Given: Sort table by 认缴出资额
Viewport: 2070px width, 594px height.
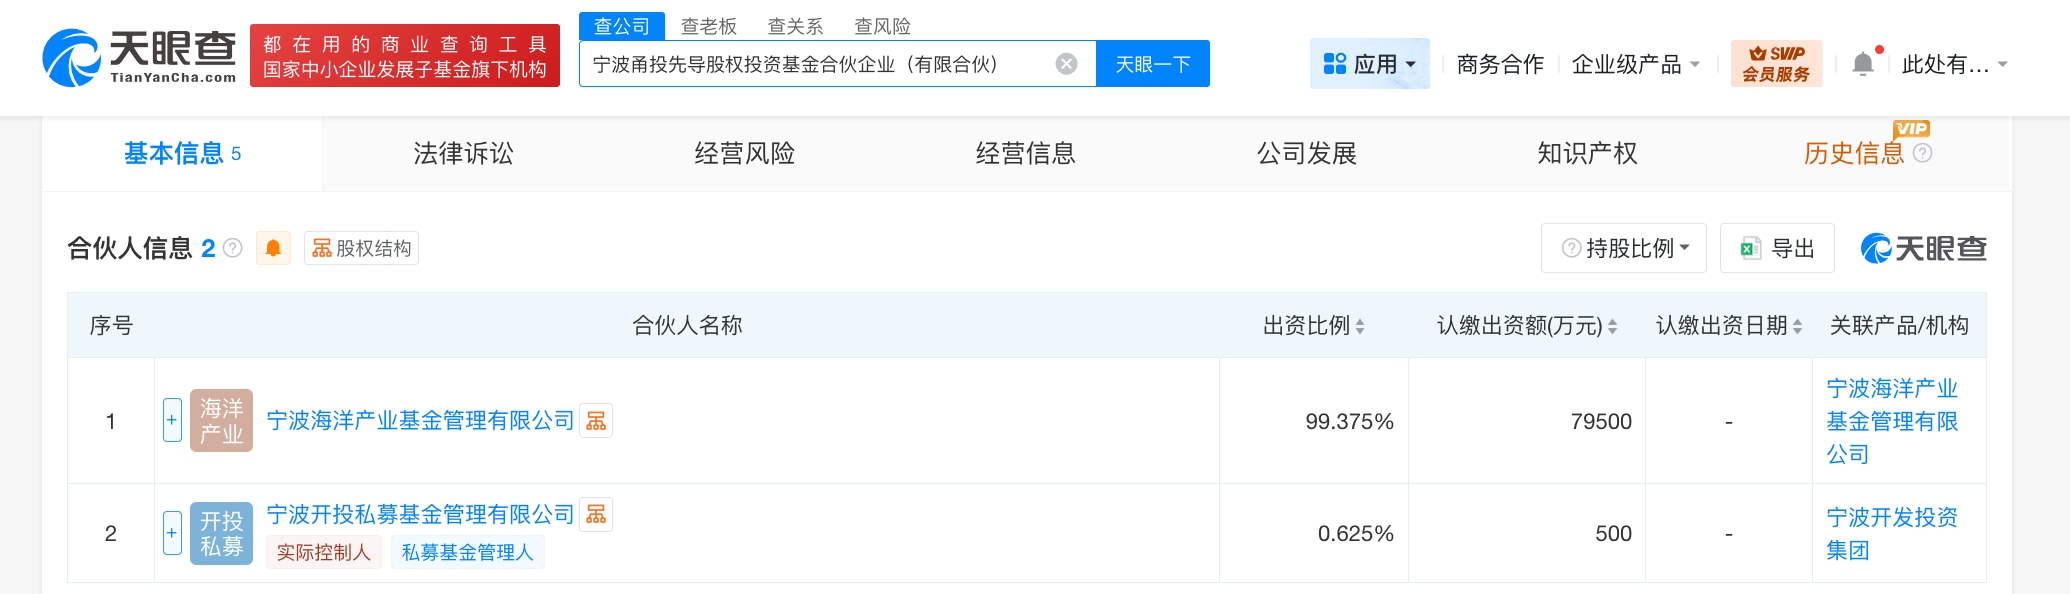Looking at the screenshot, I should point(1612,326).
